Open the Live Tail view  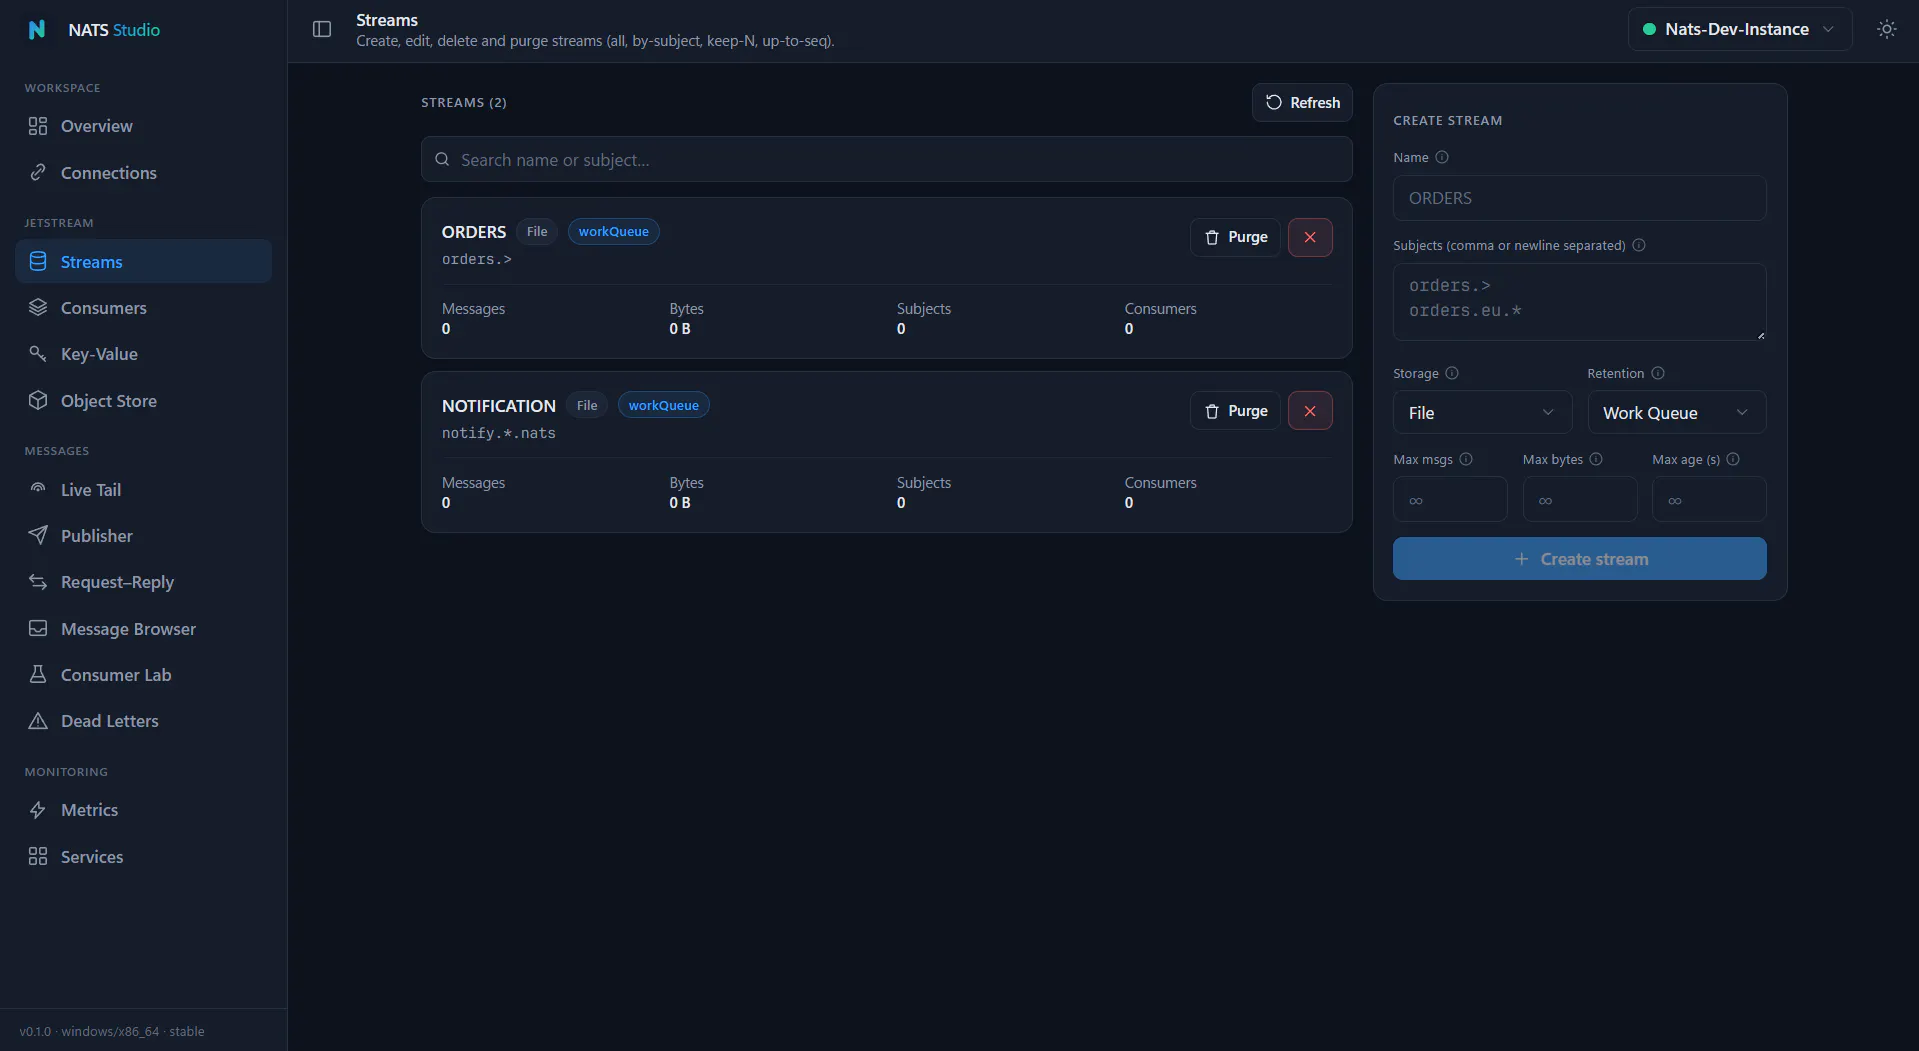[x=143, y=490]
